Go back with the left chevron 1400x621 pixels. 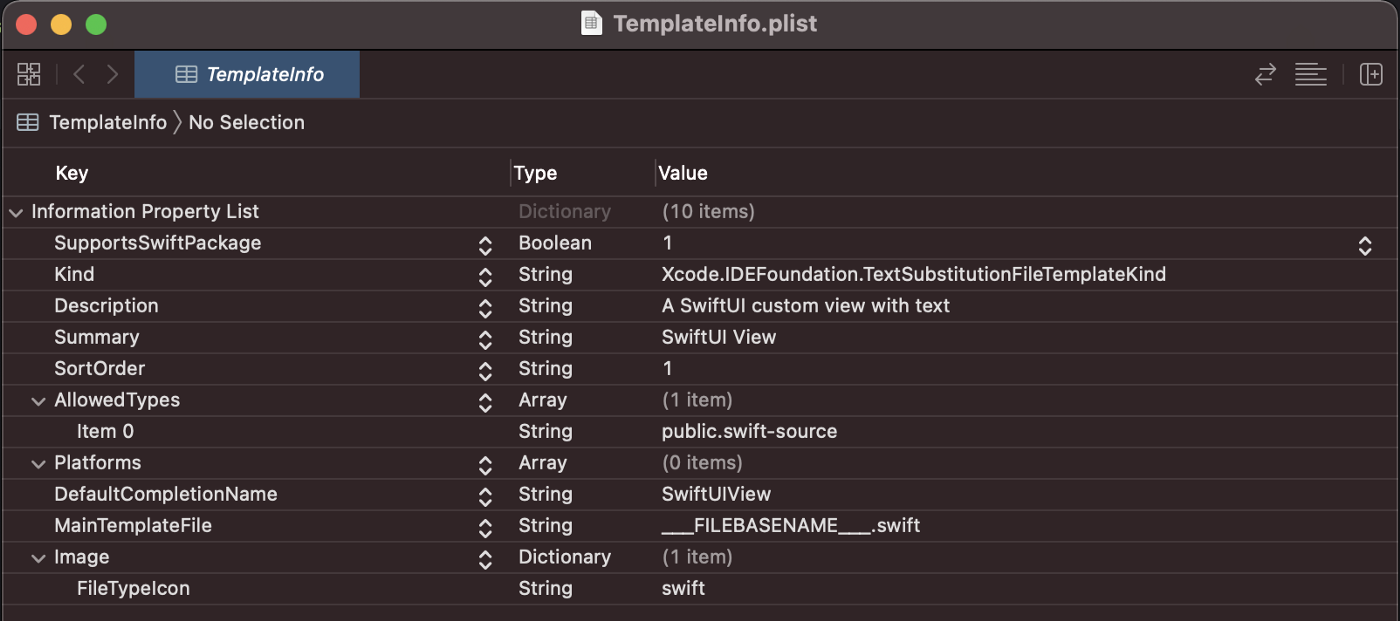coord(79,74)
